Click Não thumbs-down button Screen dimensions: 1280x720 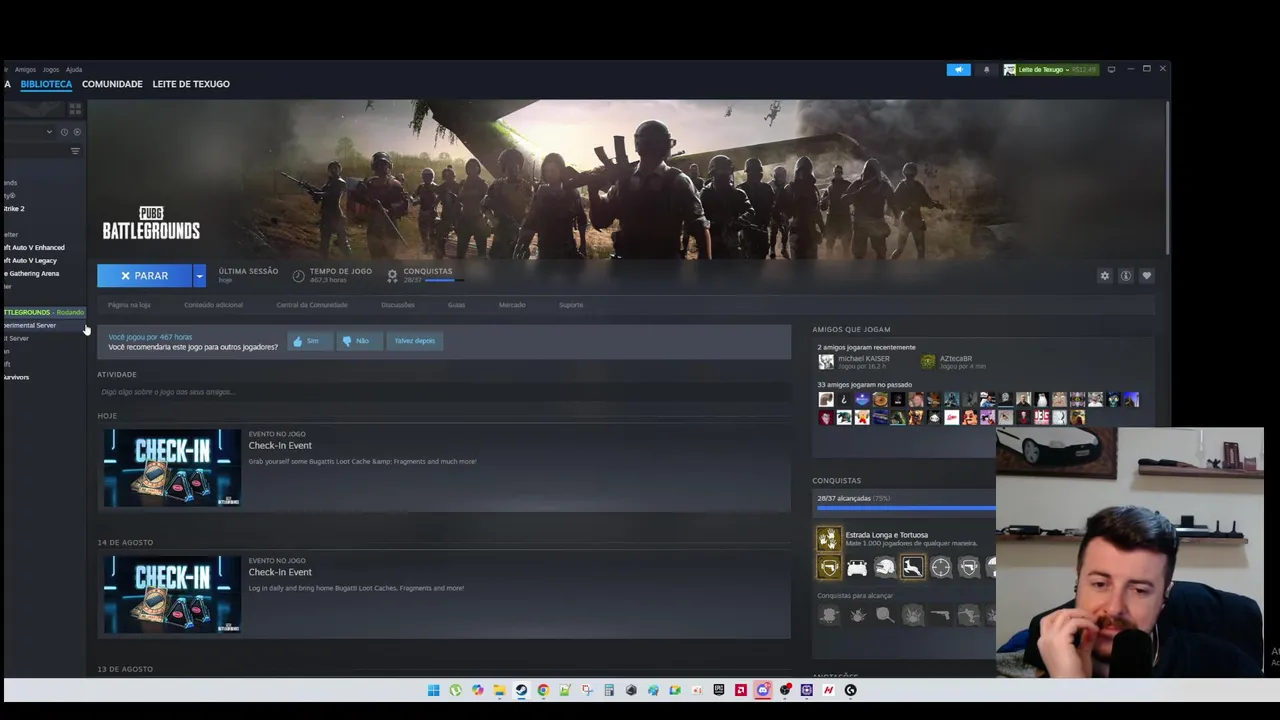(x=358, y=341)
